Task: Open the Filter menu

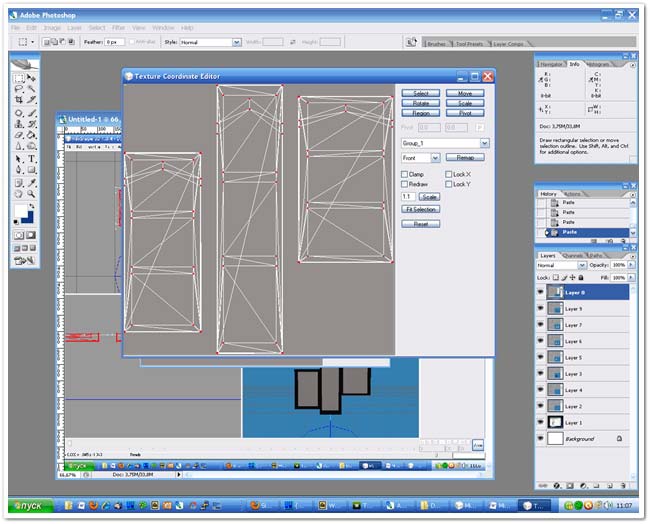Action: coord(119,28)
